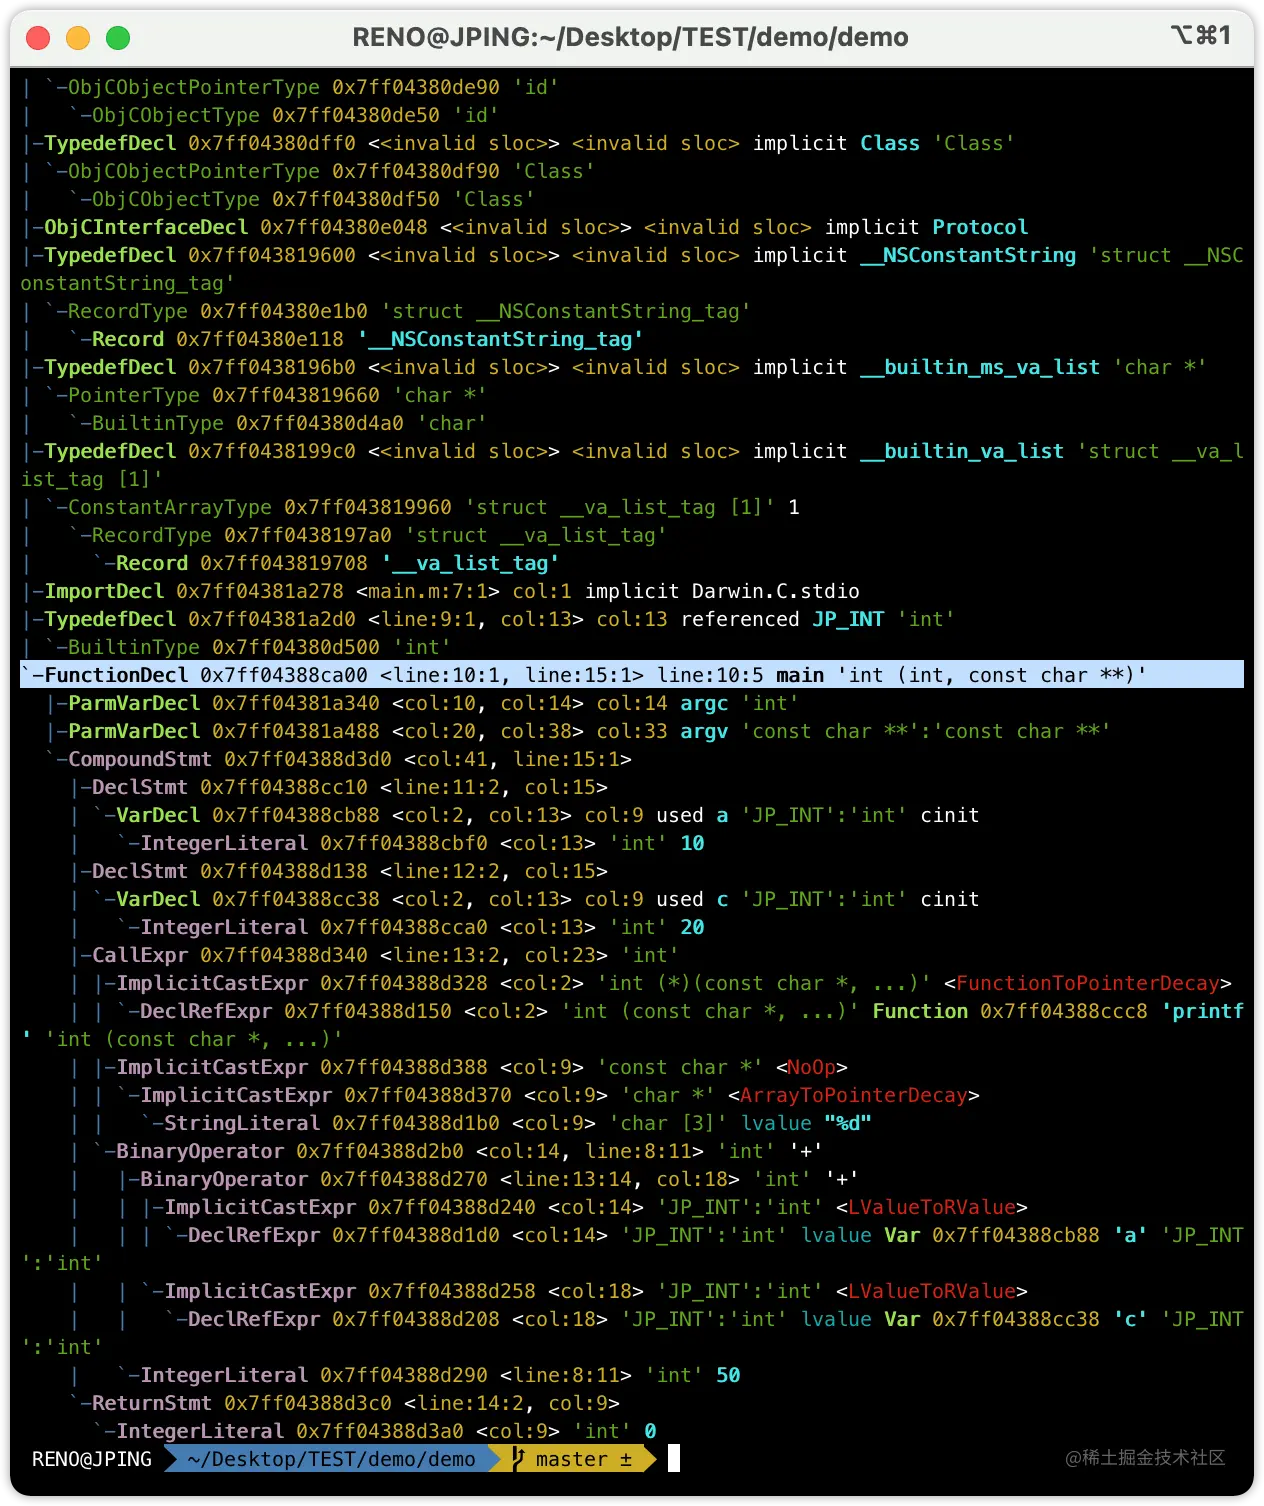Click the red ArrayToPointerDecay text
The width and height of the screenshot is (1264, 1506).
853,1095
